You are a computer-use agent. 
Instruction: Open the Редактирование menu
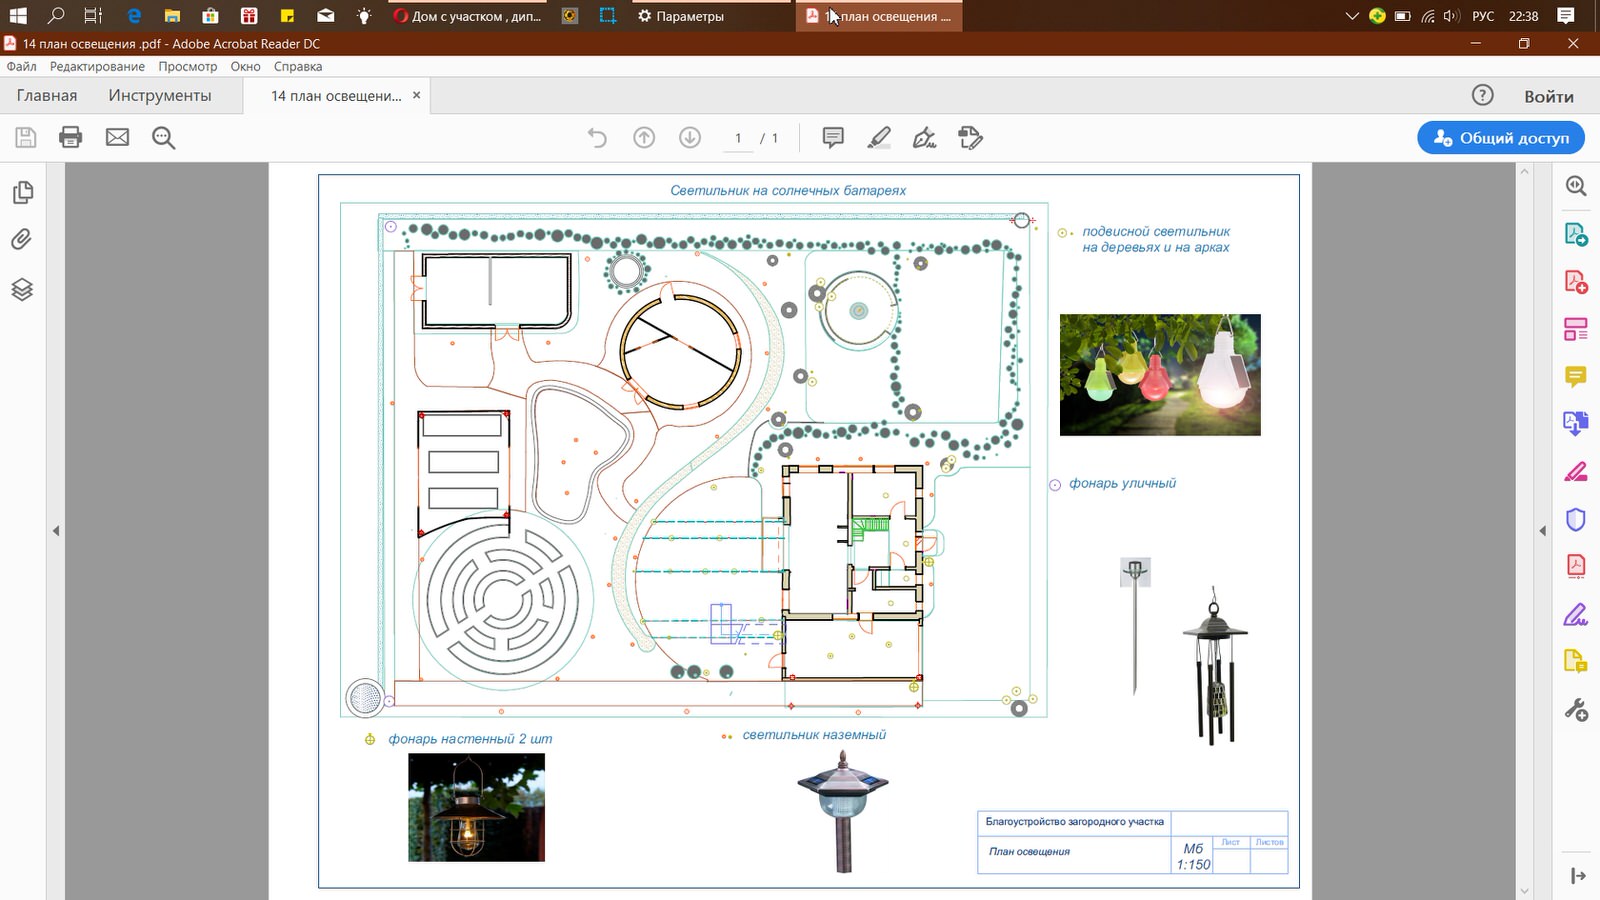tap(97, 67)
